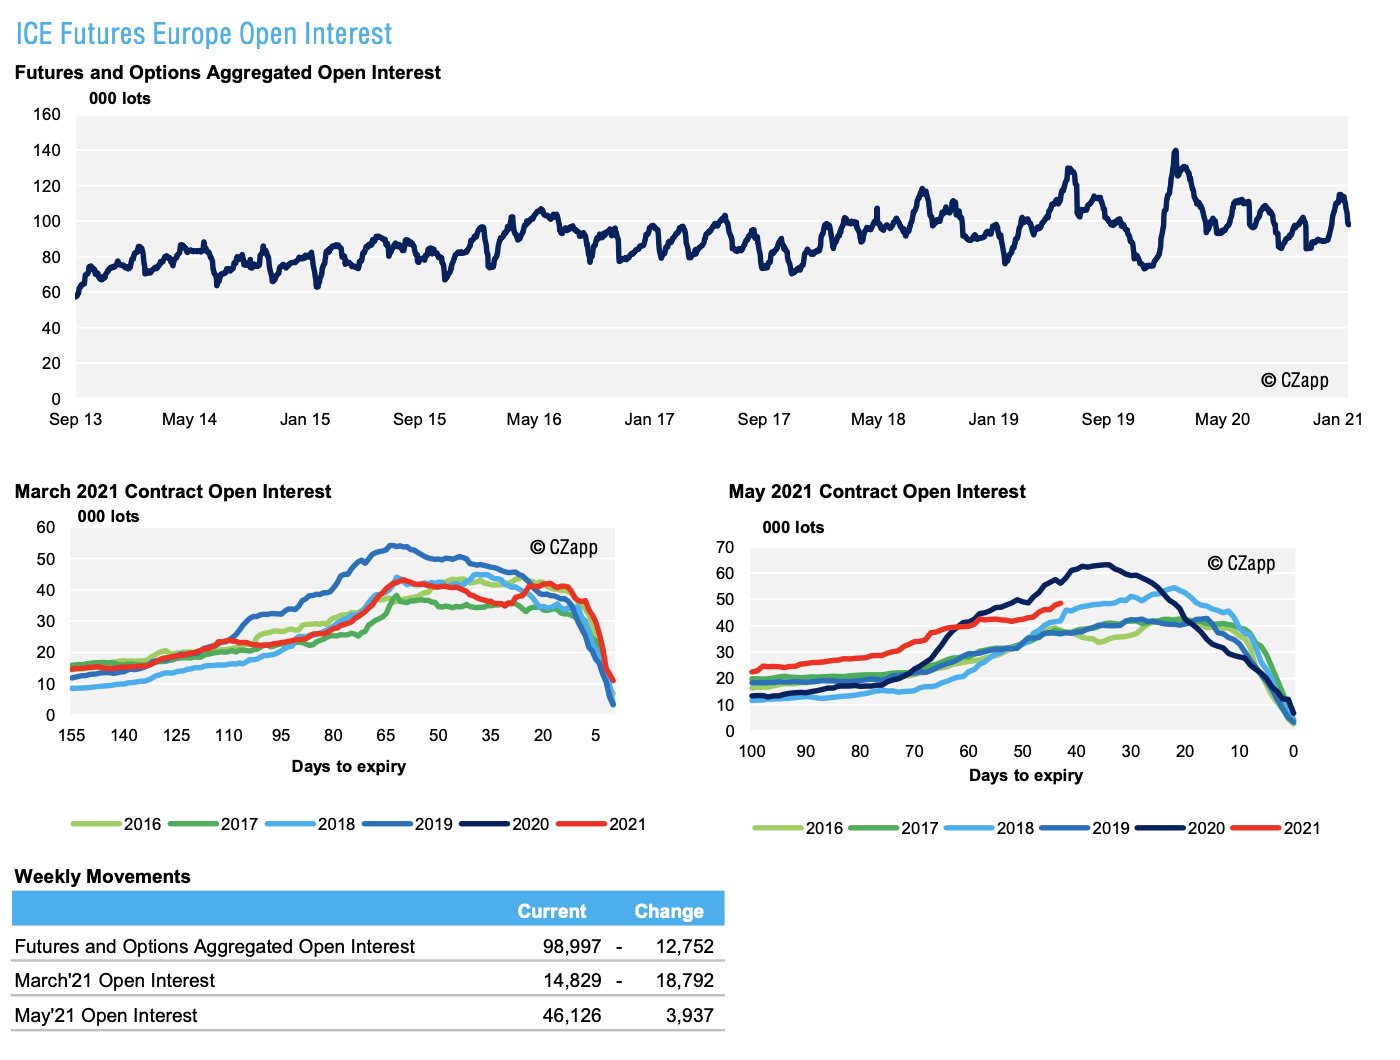Click the 2019 legend entry under May chart
Screen dimensions: 1400x1060
pos(1085,828)
